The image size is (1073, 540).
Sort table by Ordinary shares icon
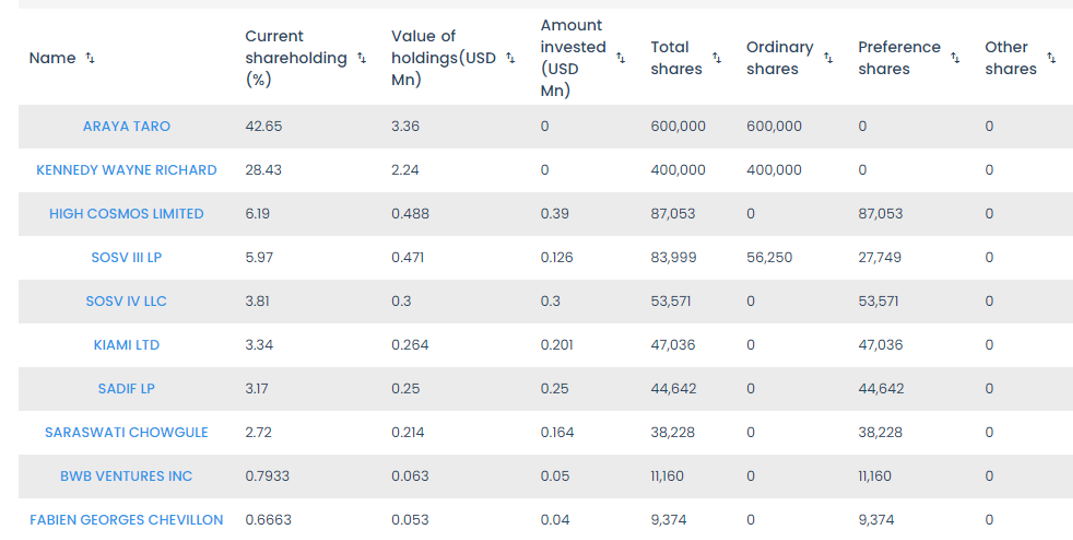point(828,58)
